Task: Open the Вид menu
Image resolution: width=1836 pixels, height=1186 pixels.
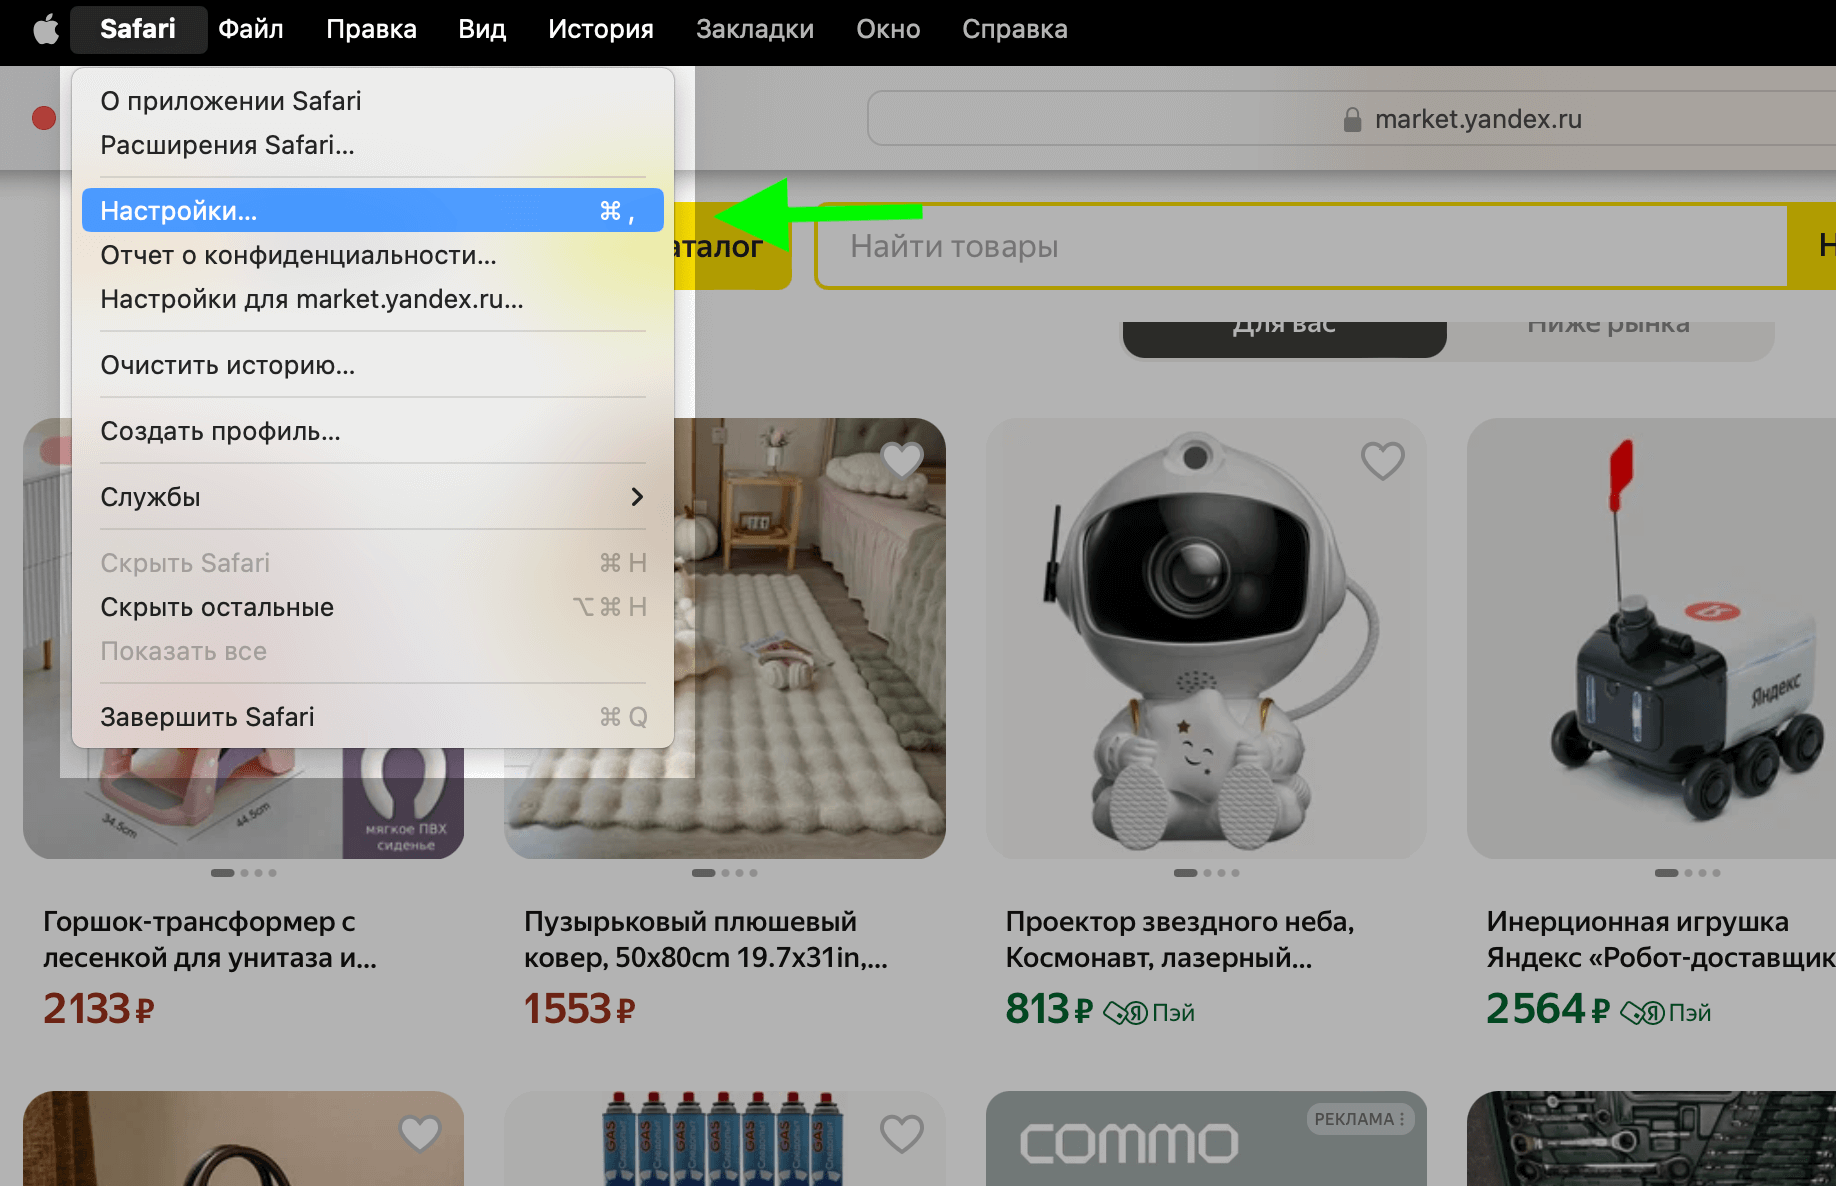Action: (482, 29)
